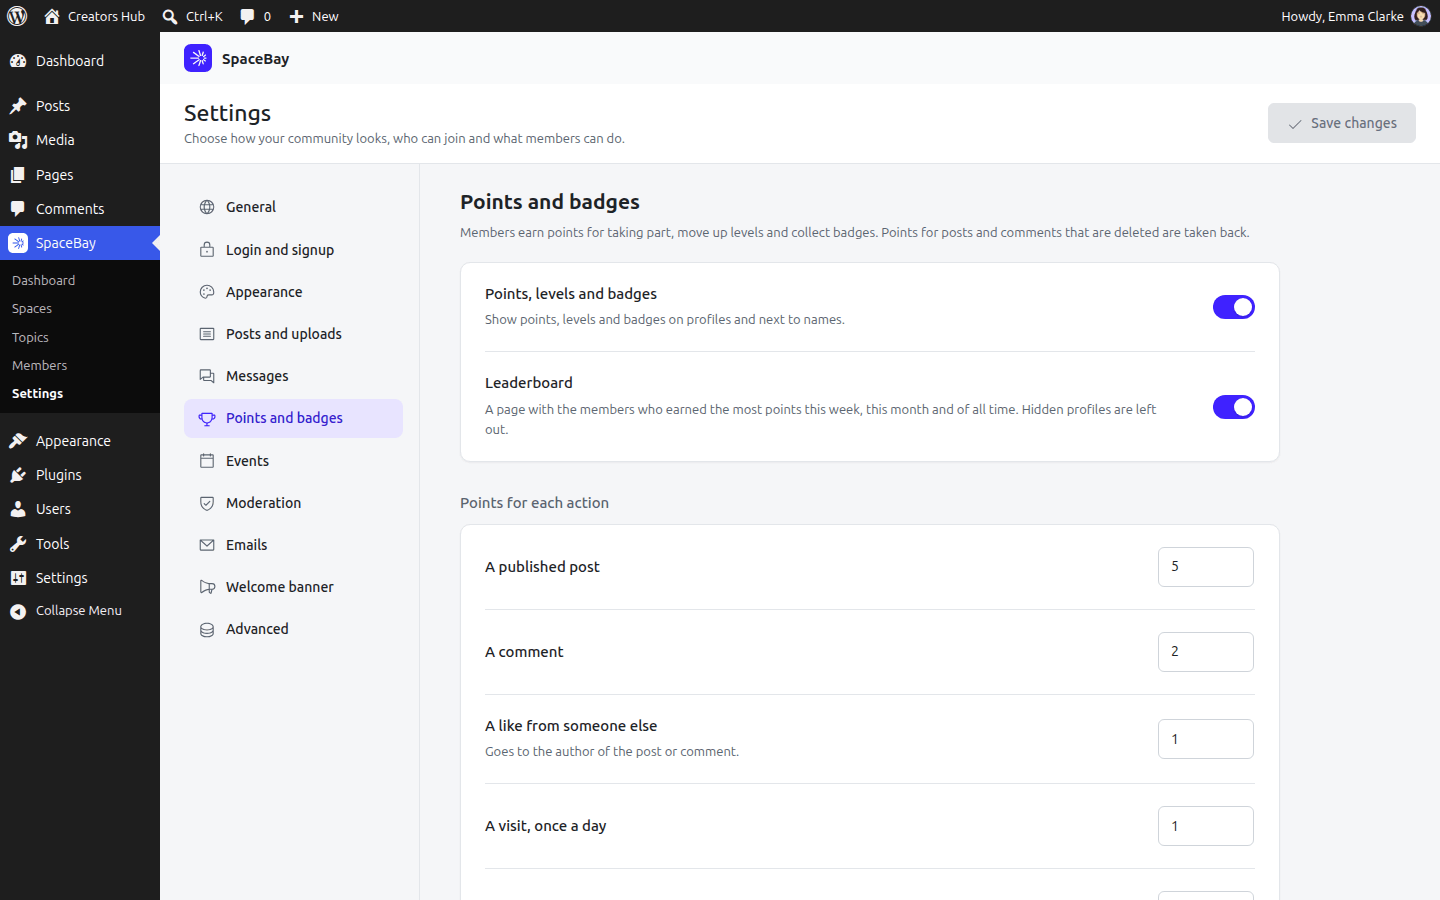Screen dimensions: 1440x900
Task: Go to SpaceBay Members submenu
Action: coord(80,366)
